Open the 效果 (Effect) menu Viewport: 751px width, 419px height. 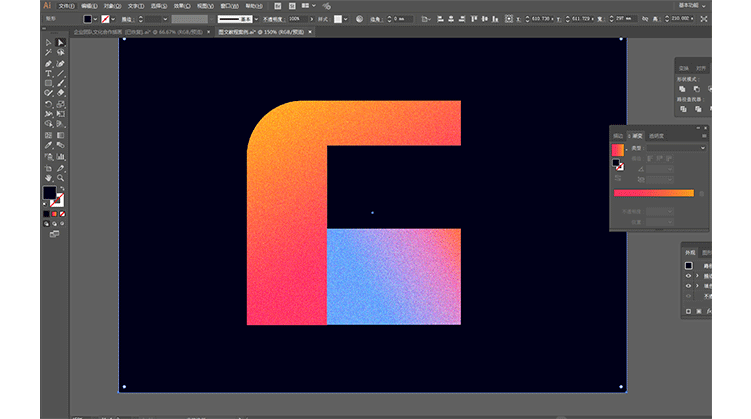click(179, 5)
